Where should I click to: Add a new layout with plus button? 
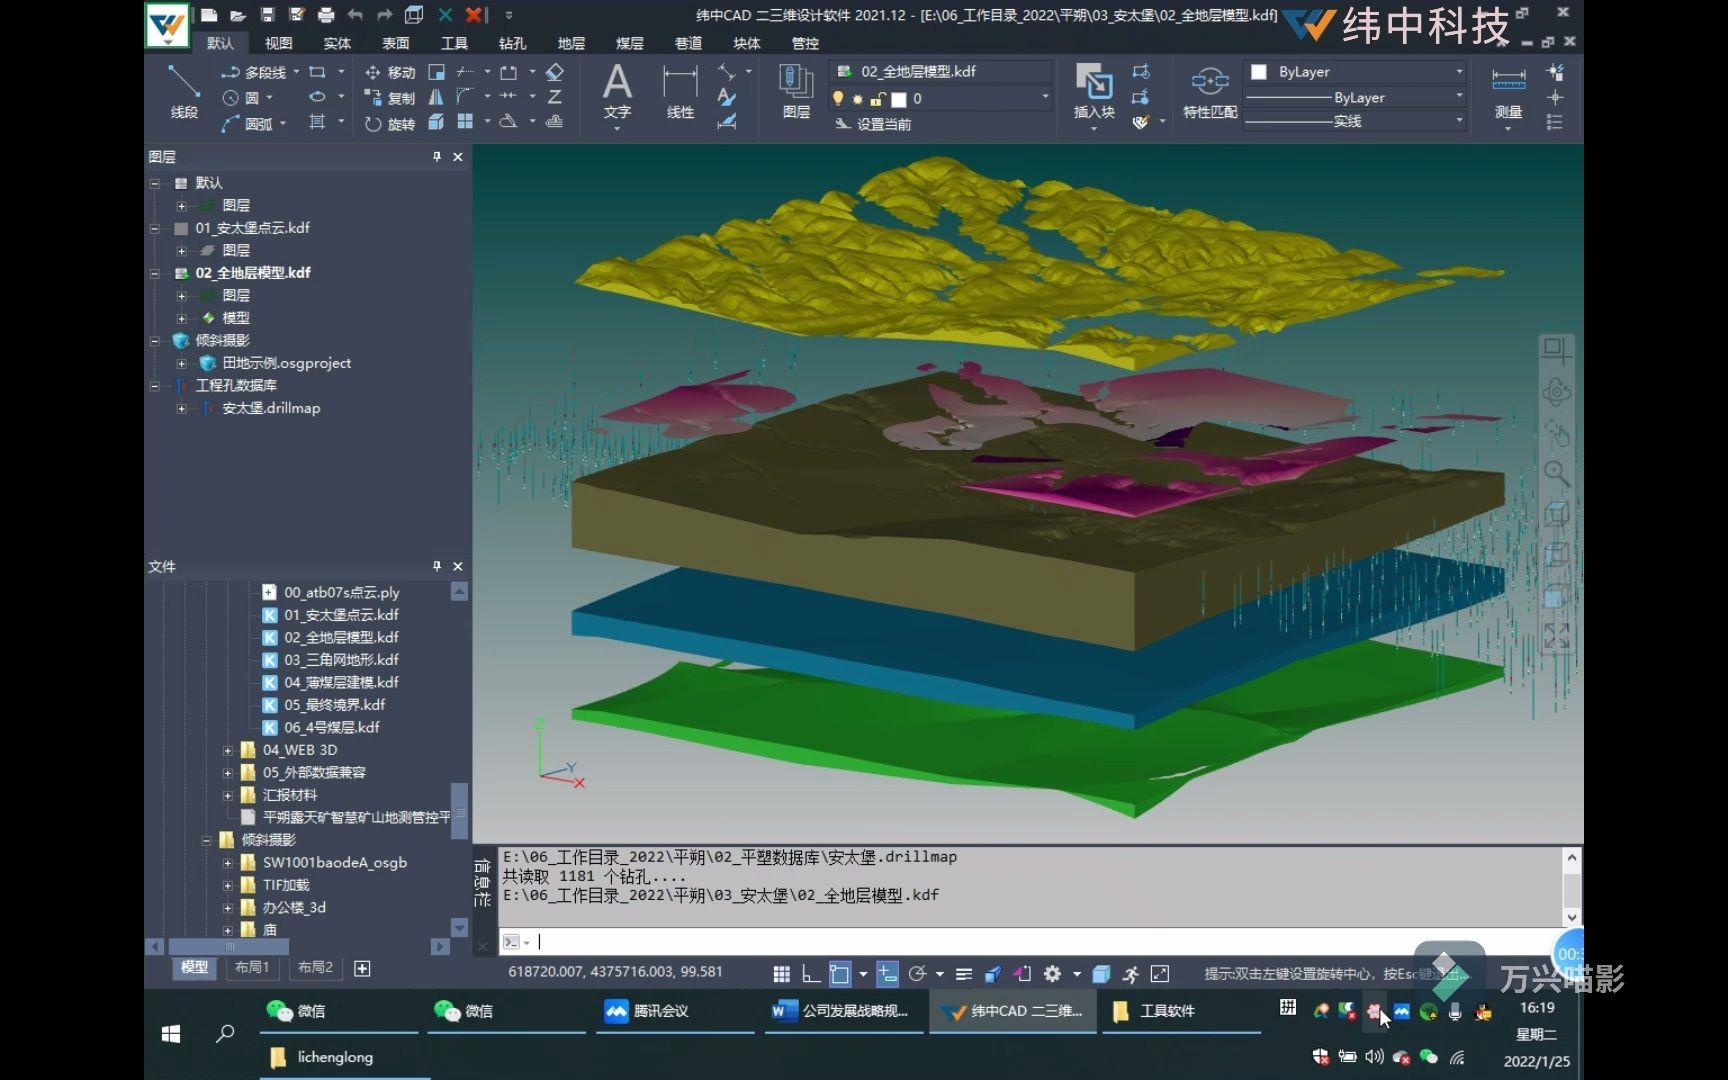362,968
